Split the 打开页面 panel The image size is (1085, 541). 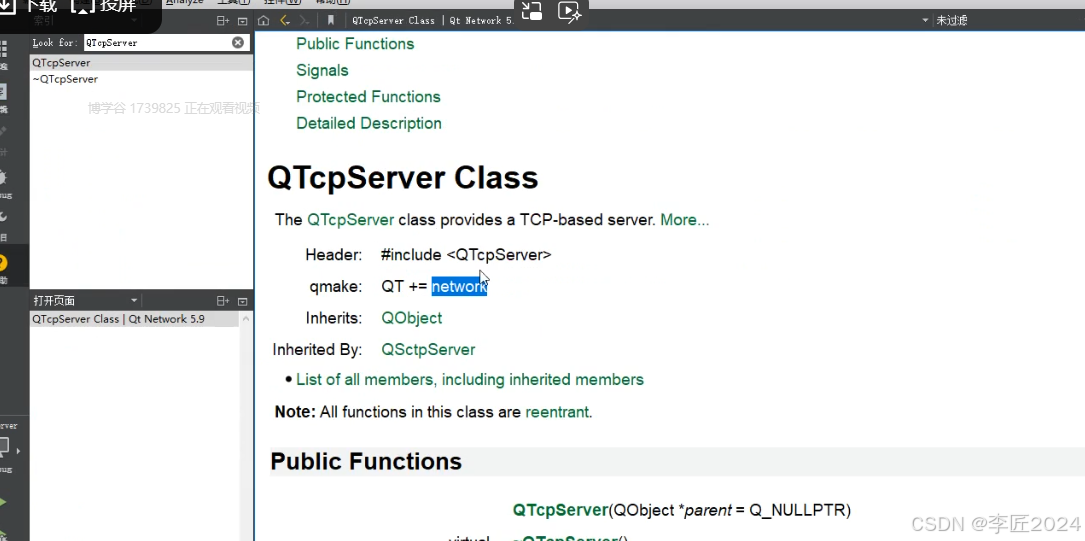pos(223,301)
